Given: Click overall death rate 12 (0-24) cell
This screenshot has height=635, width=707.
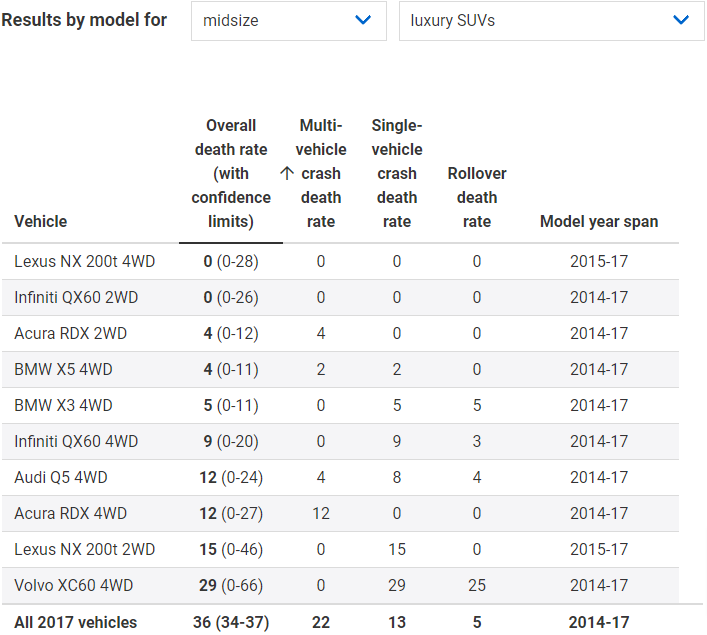Looking at the screenshot, I should click(x=231, y=478).
